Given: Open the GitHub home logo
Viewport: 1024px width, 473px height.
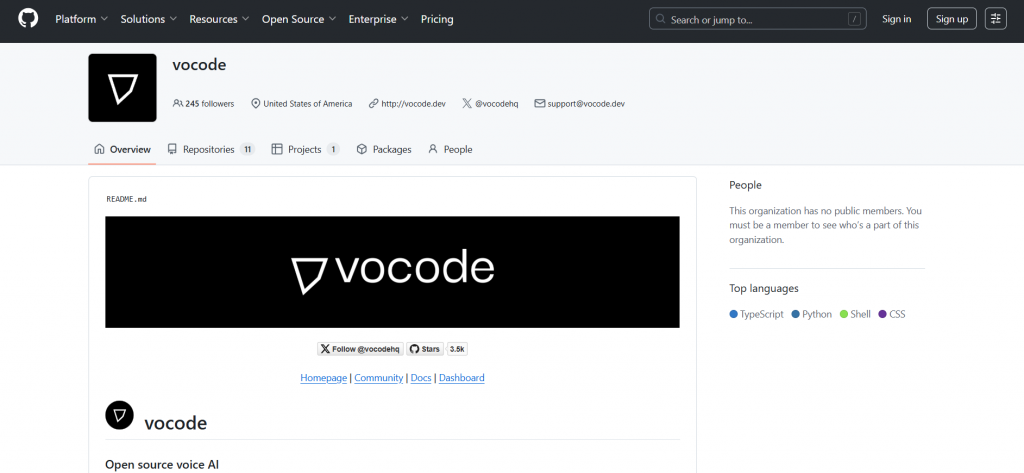Looking at the screenshot, I should pyautogui.click(x=28, y=19).
